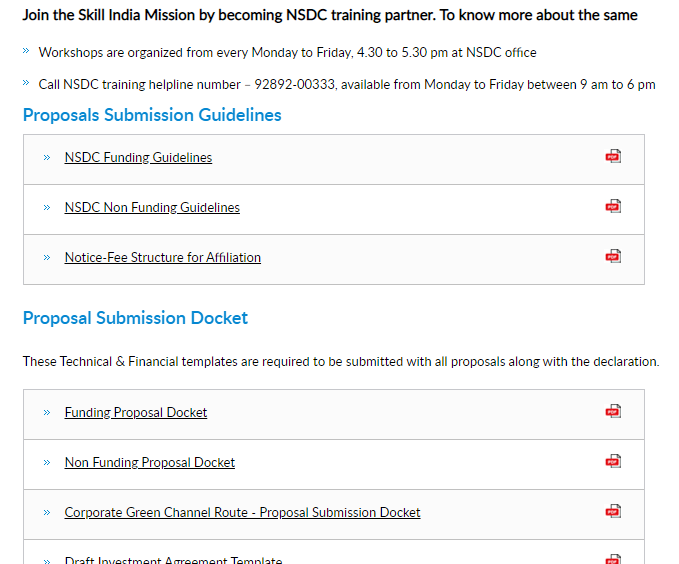The width and height of the screenshot is (679, 564).
Task: Click the Proposals Submission Guidelines heading
Action: click(152, 115)
